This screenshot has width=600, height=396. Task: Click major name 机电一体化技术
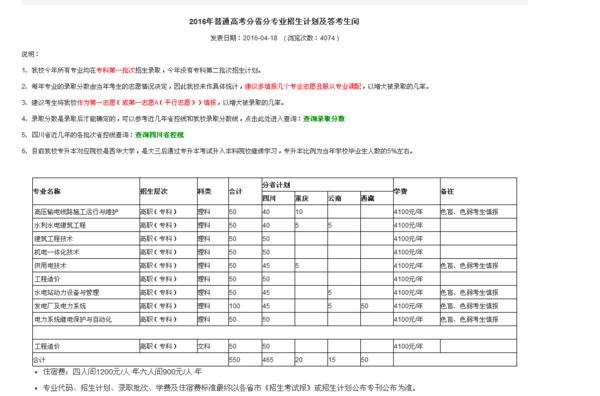[x=57, y=252]
